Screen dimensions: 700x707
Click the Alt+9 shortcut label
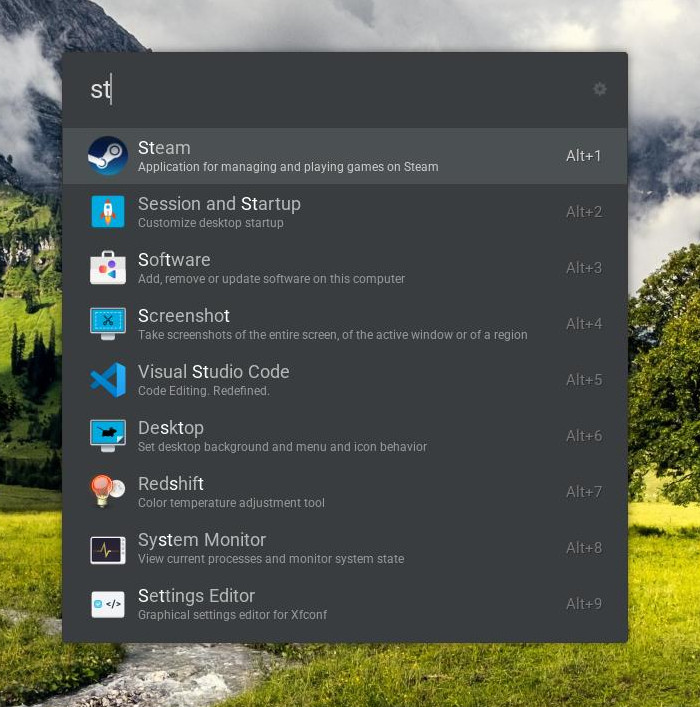(584, 604)
